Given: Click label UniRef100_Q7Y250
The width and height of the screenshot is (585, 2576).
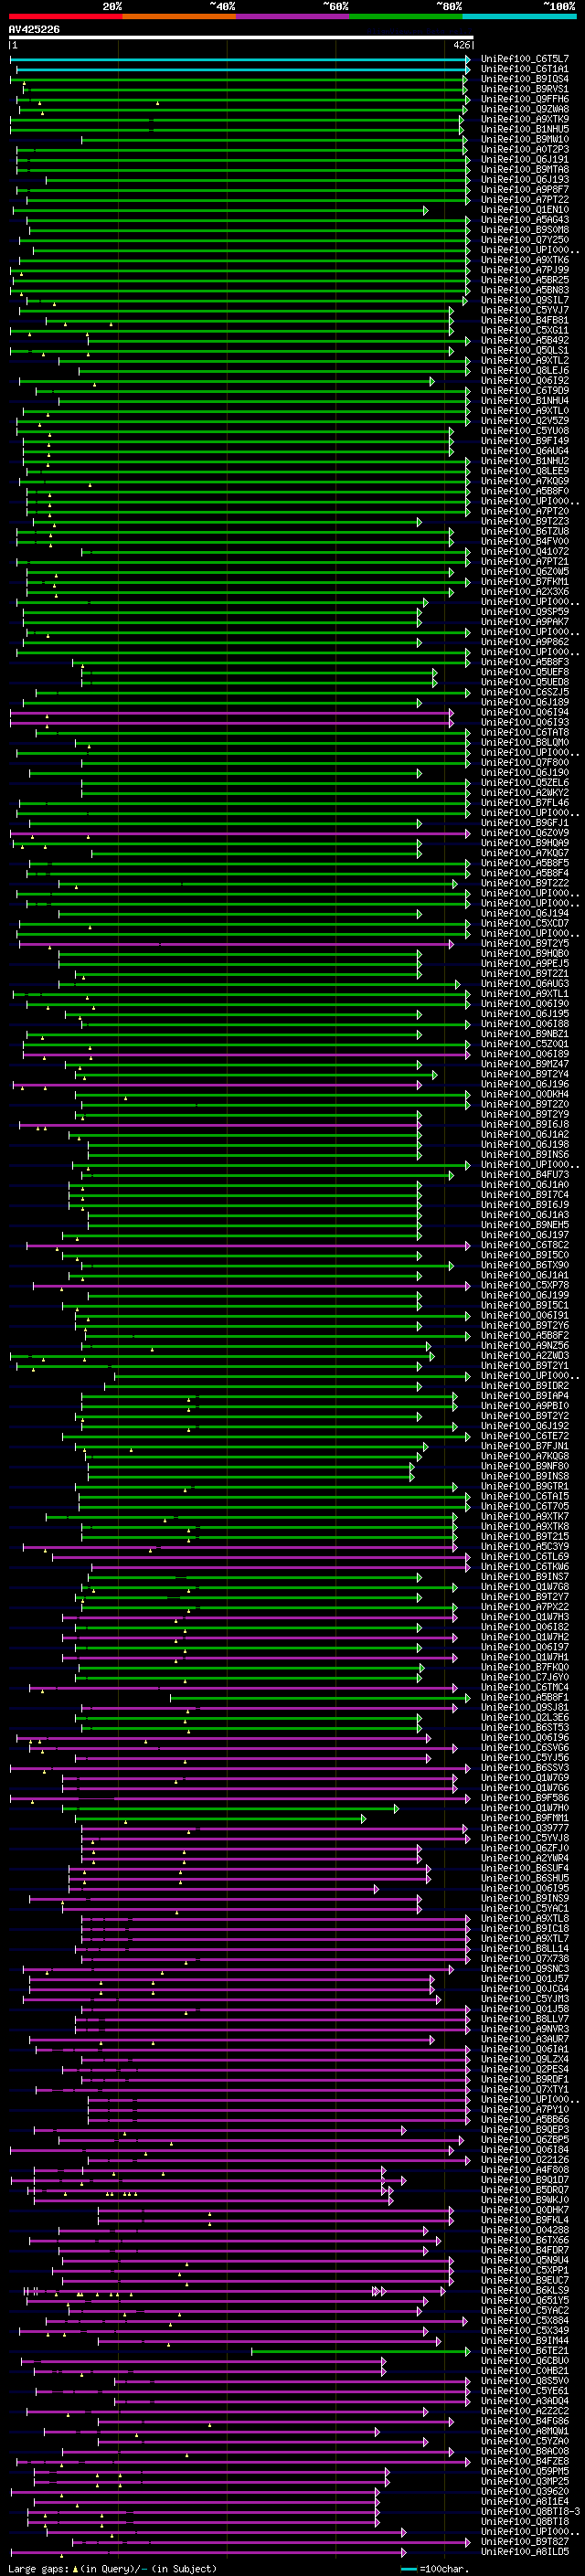Looking at the screenshot, I should tap(525, 240).
